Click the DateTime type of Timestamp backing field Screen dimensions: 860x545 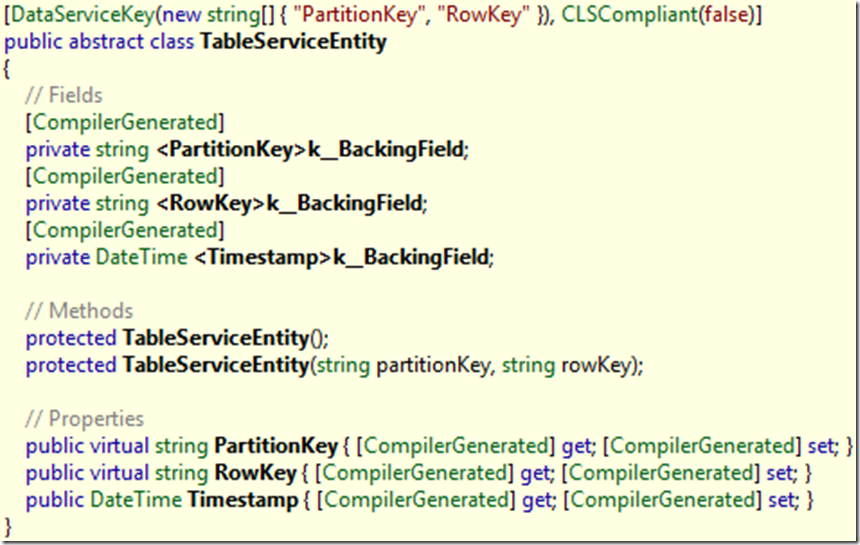[x=142, y=257]
